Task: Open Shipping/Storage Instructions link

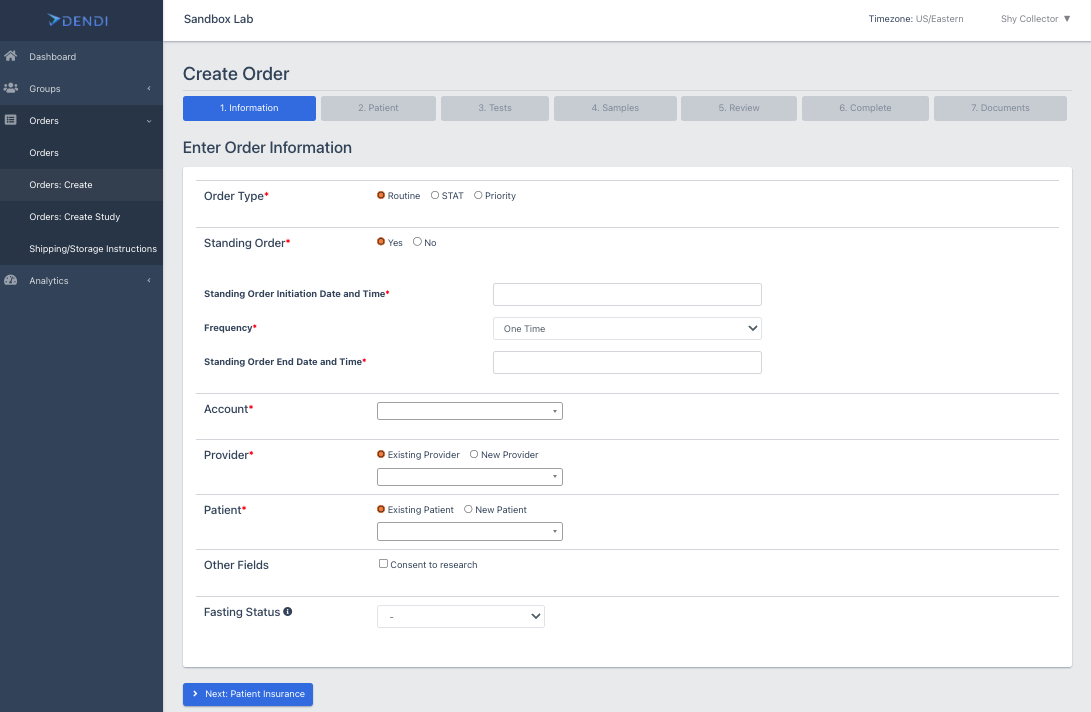Action: [x=93, y=248]
